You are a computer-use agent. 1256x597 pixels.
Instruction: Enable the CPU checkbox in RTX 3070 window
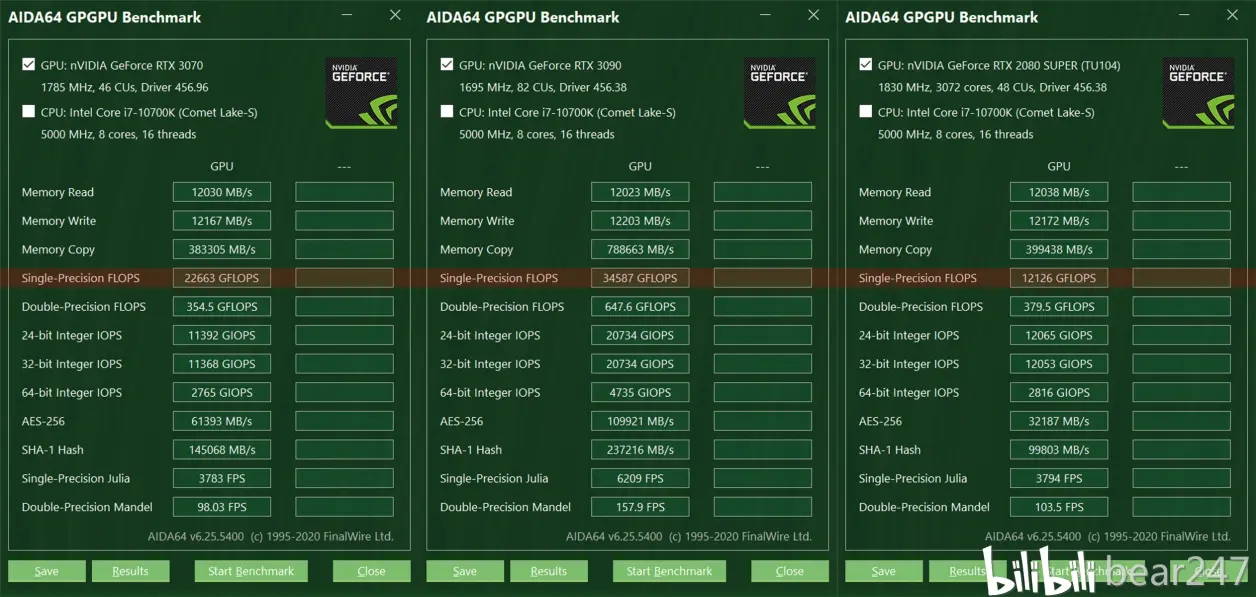click(x=28, y=111)
